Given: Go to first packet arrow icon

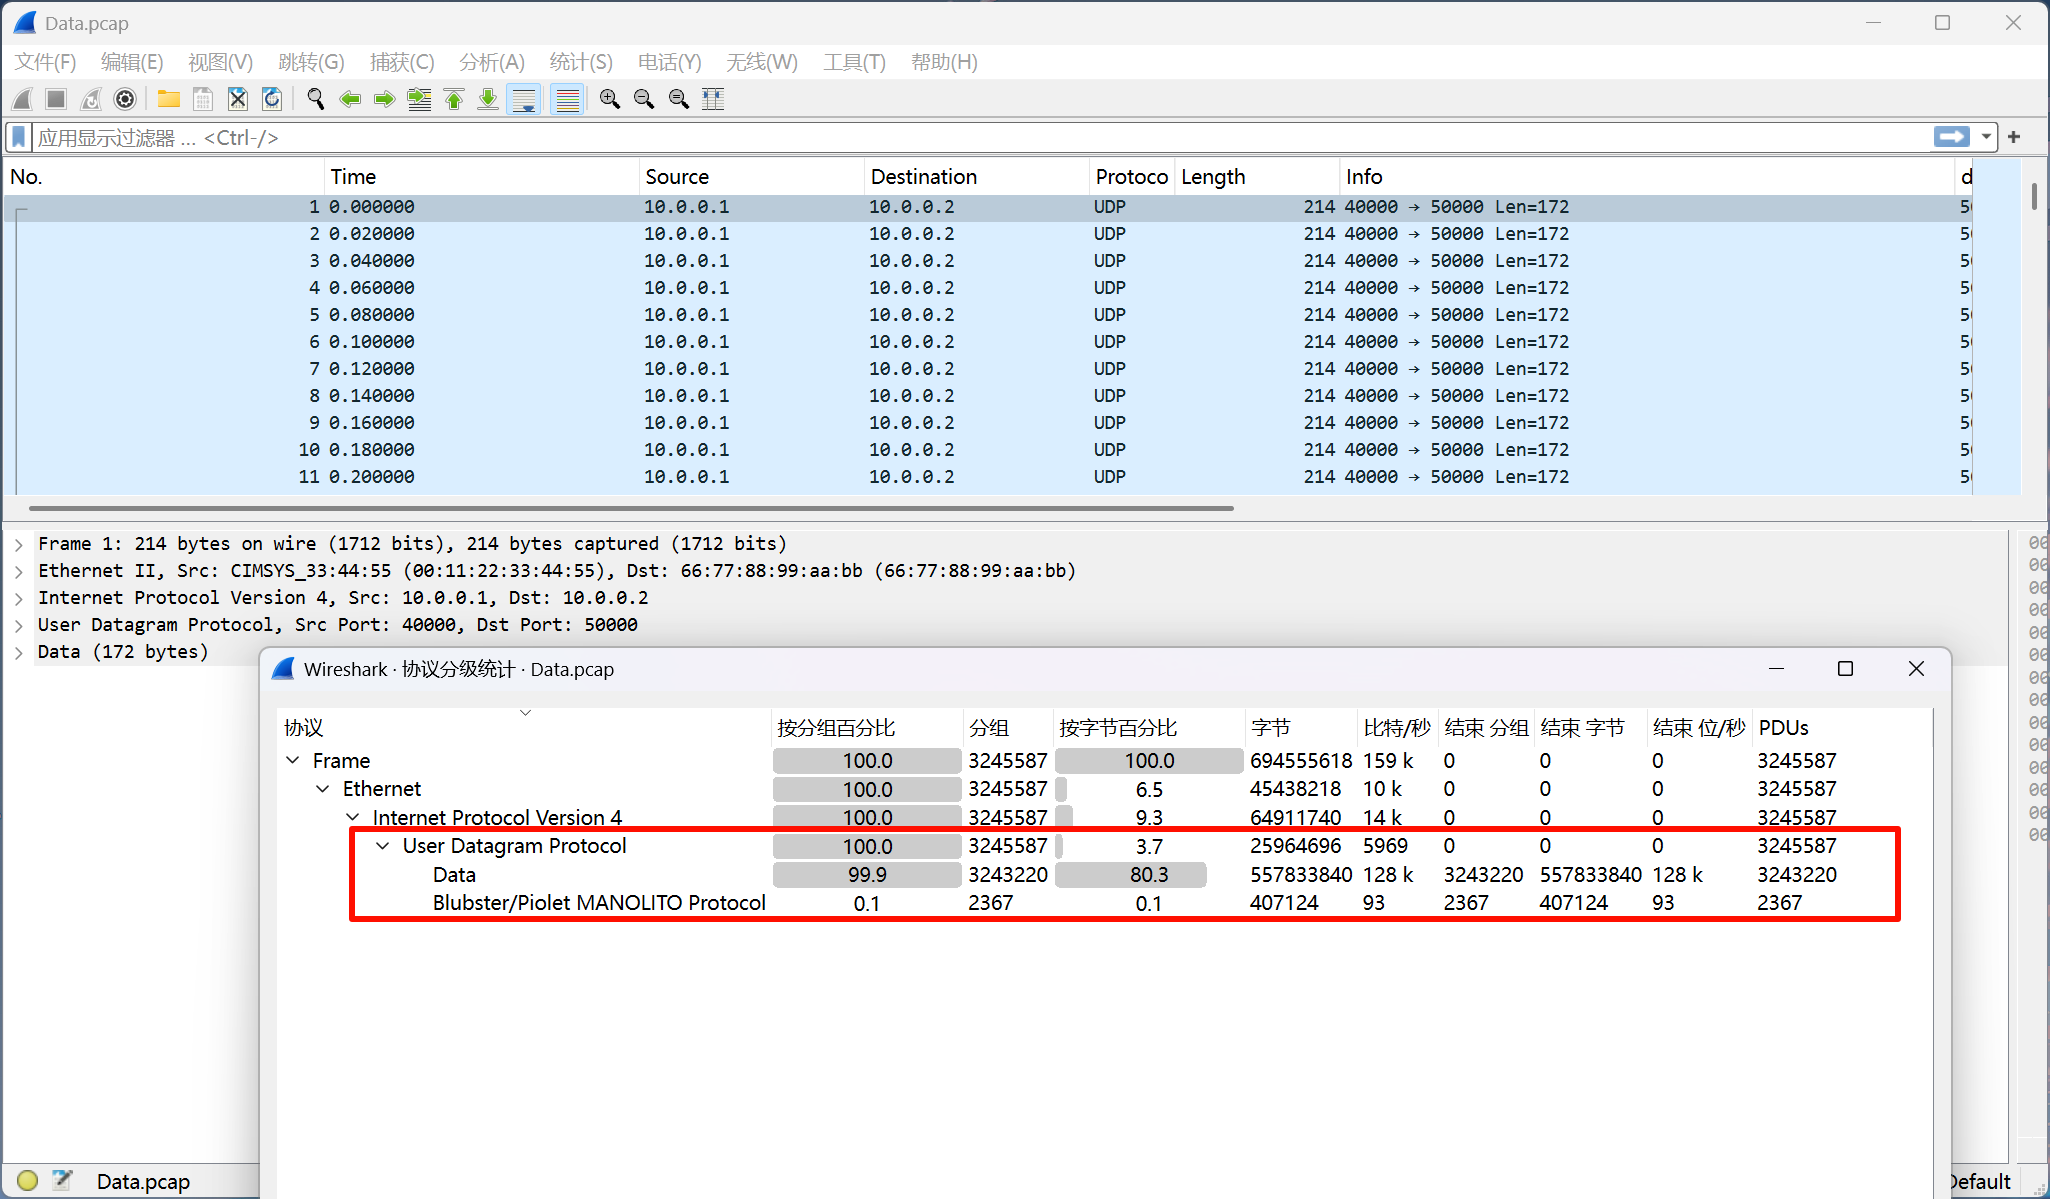Looking at the screenshot, I should (454, 99).
